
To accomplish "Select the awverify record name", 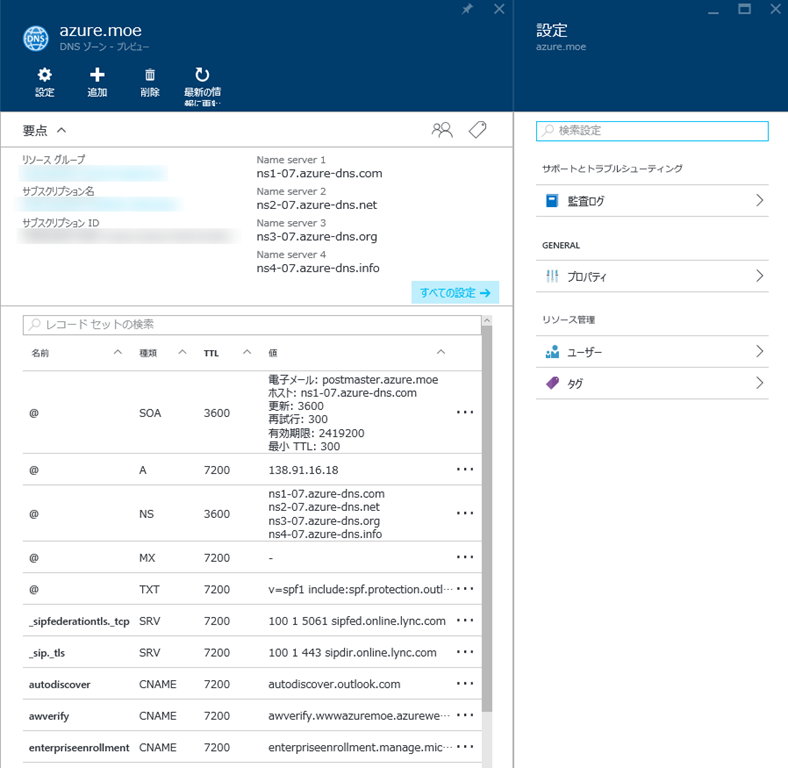I will (x=49, y=716).
